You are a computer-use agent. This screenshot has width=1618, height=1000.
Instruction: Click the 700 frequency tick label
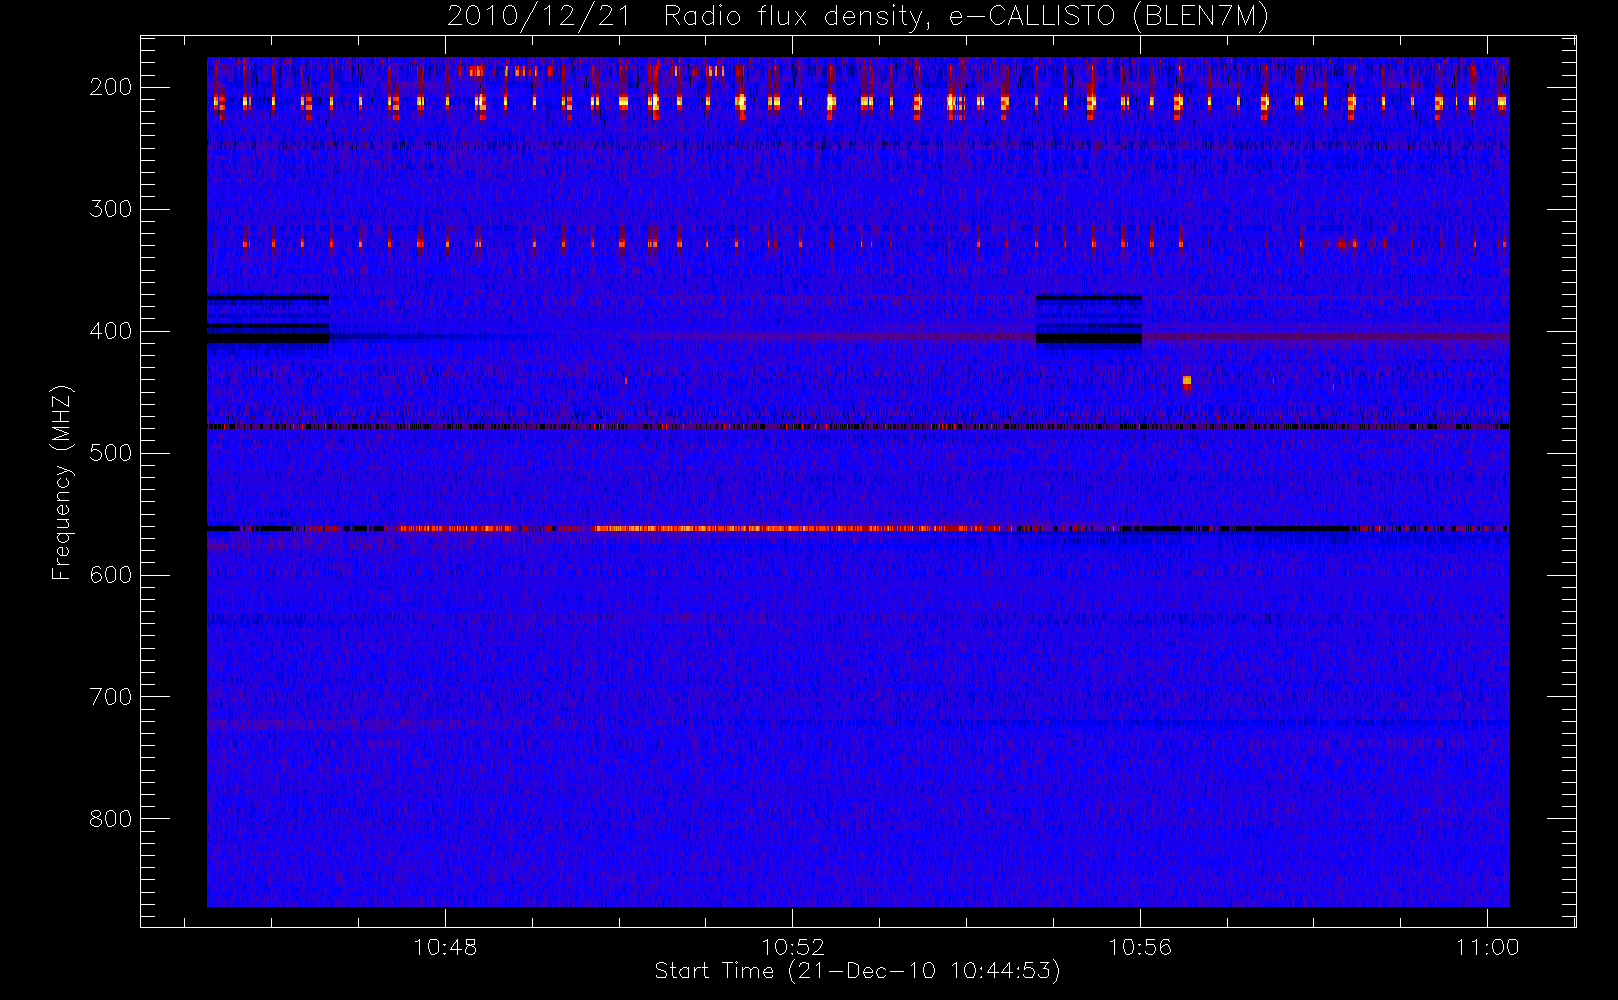[x=111, y=697]
